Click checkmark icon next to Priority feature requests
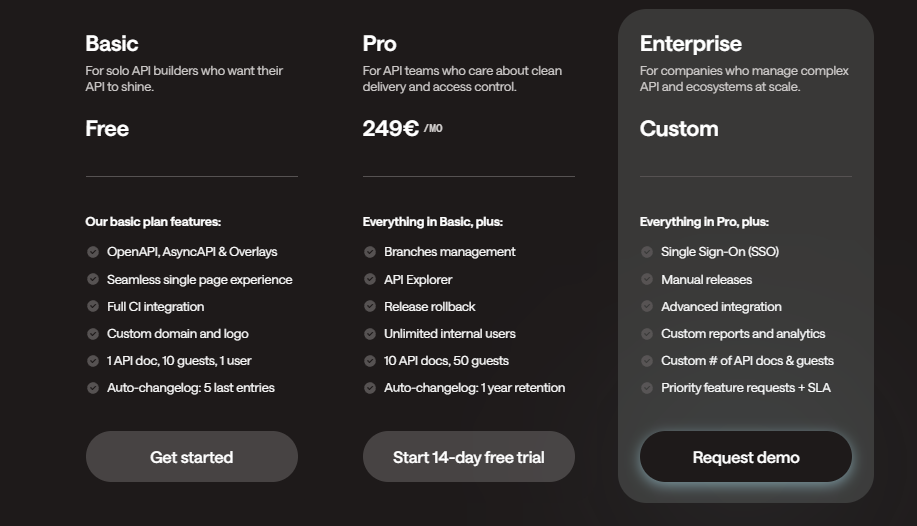The width and height of the screenshot is (917, 526). click(647, 388)
